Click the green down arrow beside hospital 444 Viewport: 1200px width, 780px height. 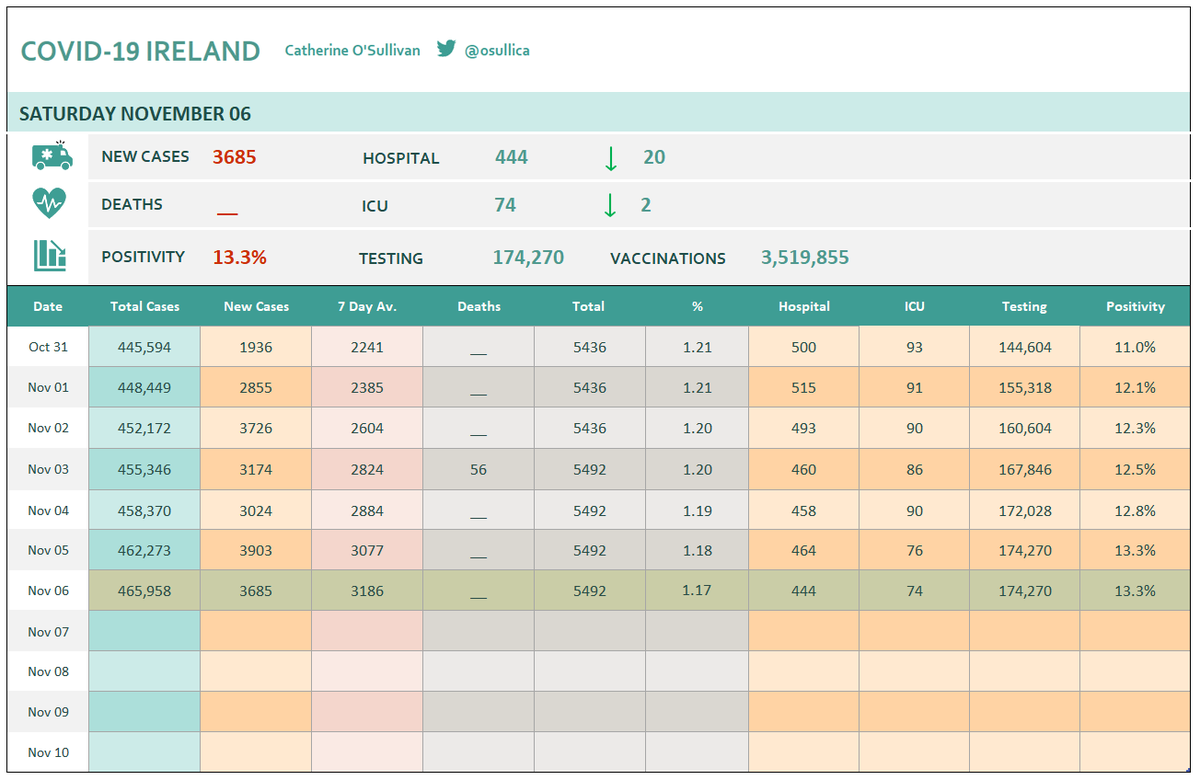610,158
